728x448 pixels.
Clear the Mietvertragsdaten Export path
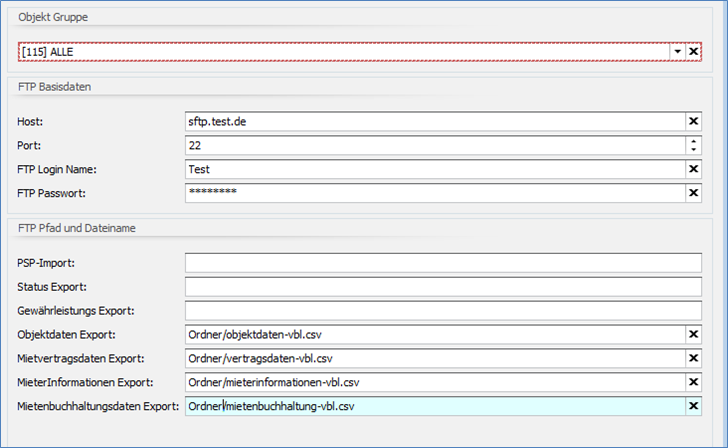point(693,358)
